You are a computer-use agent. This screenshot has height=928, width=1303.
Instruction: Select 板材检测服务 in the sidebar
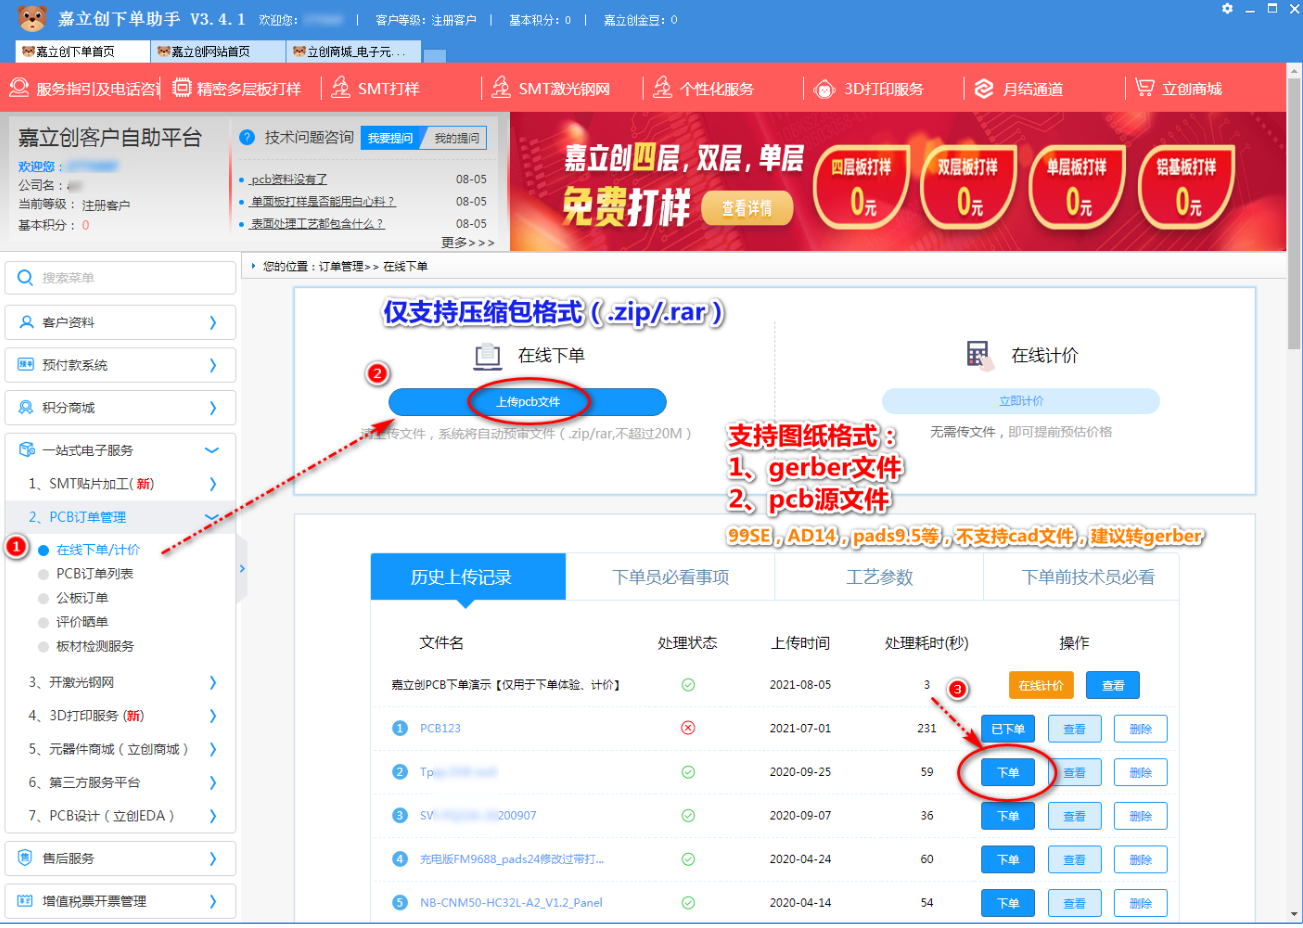[x=94, y=646]
